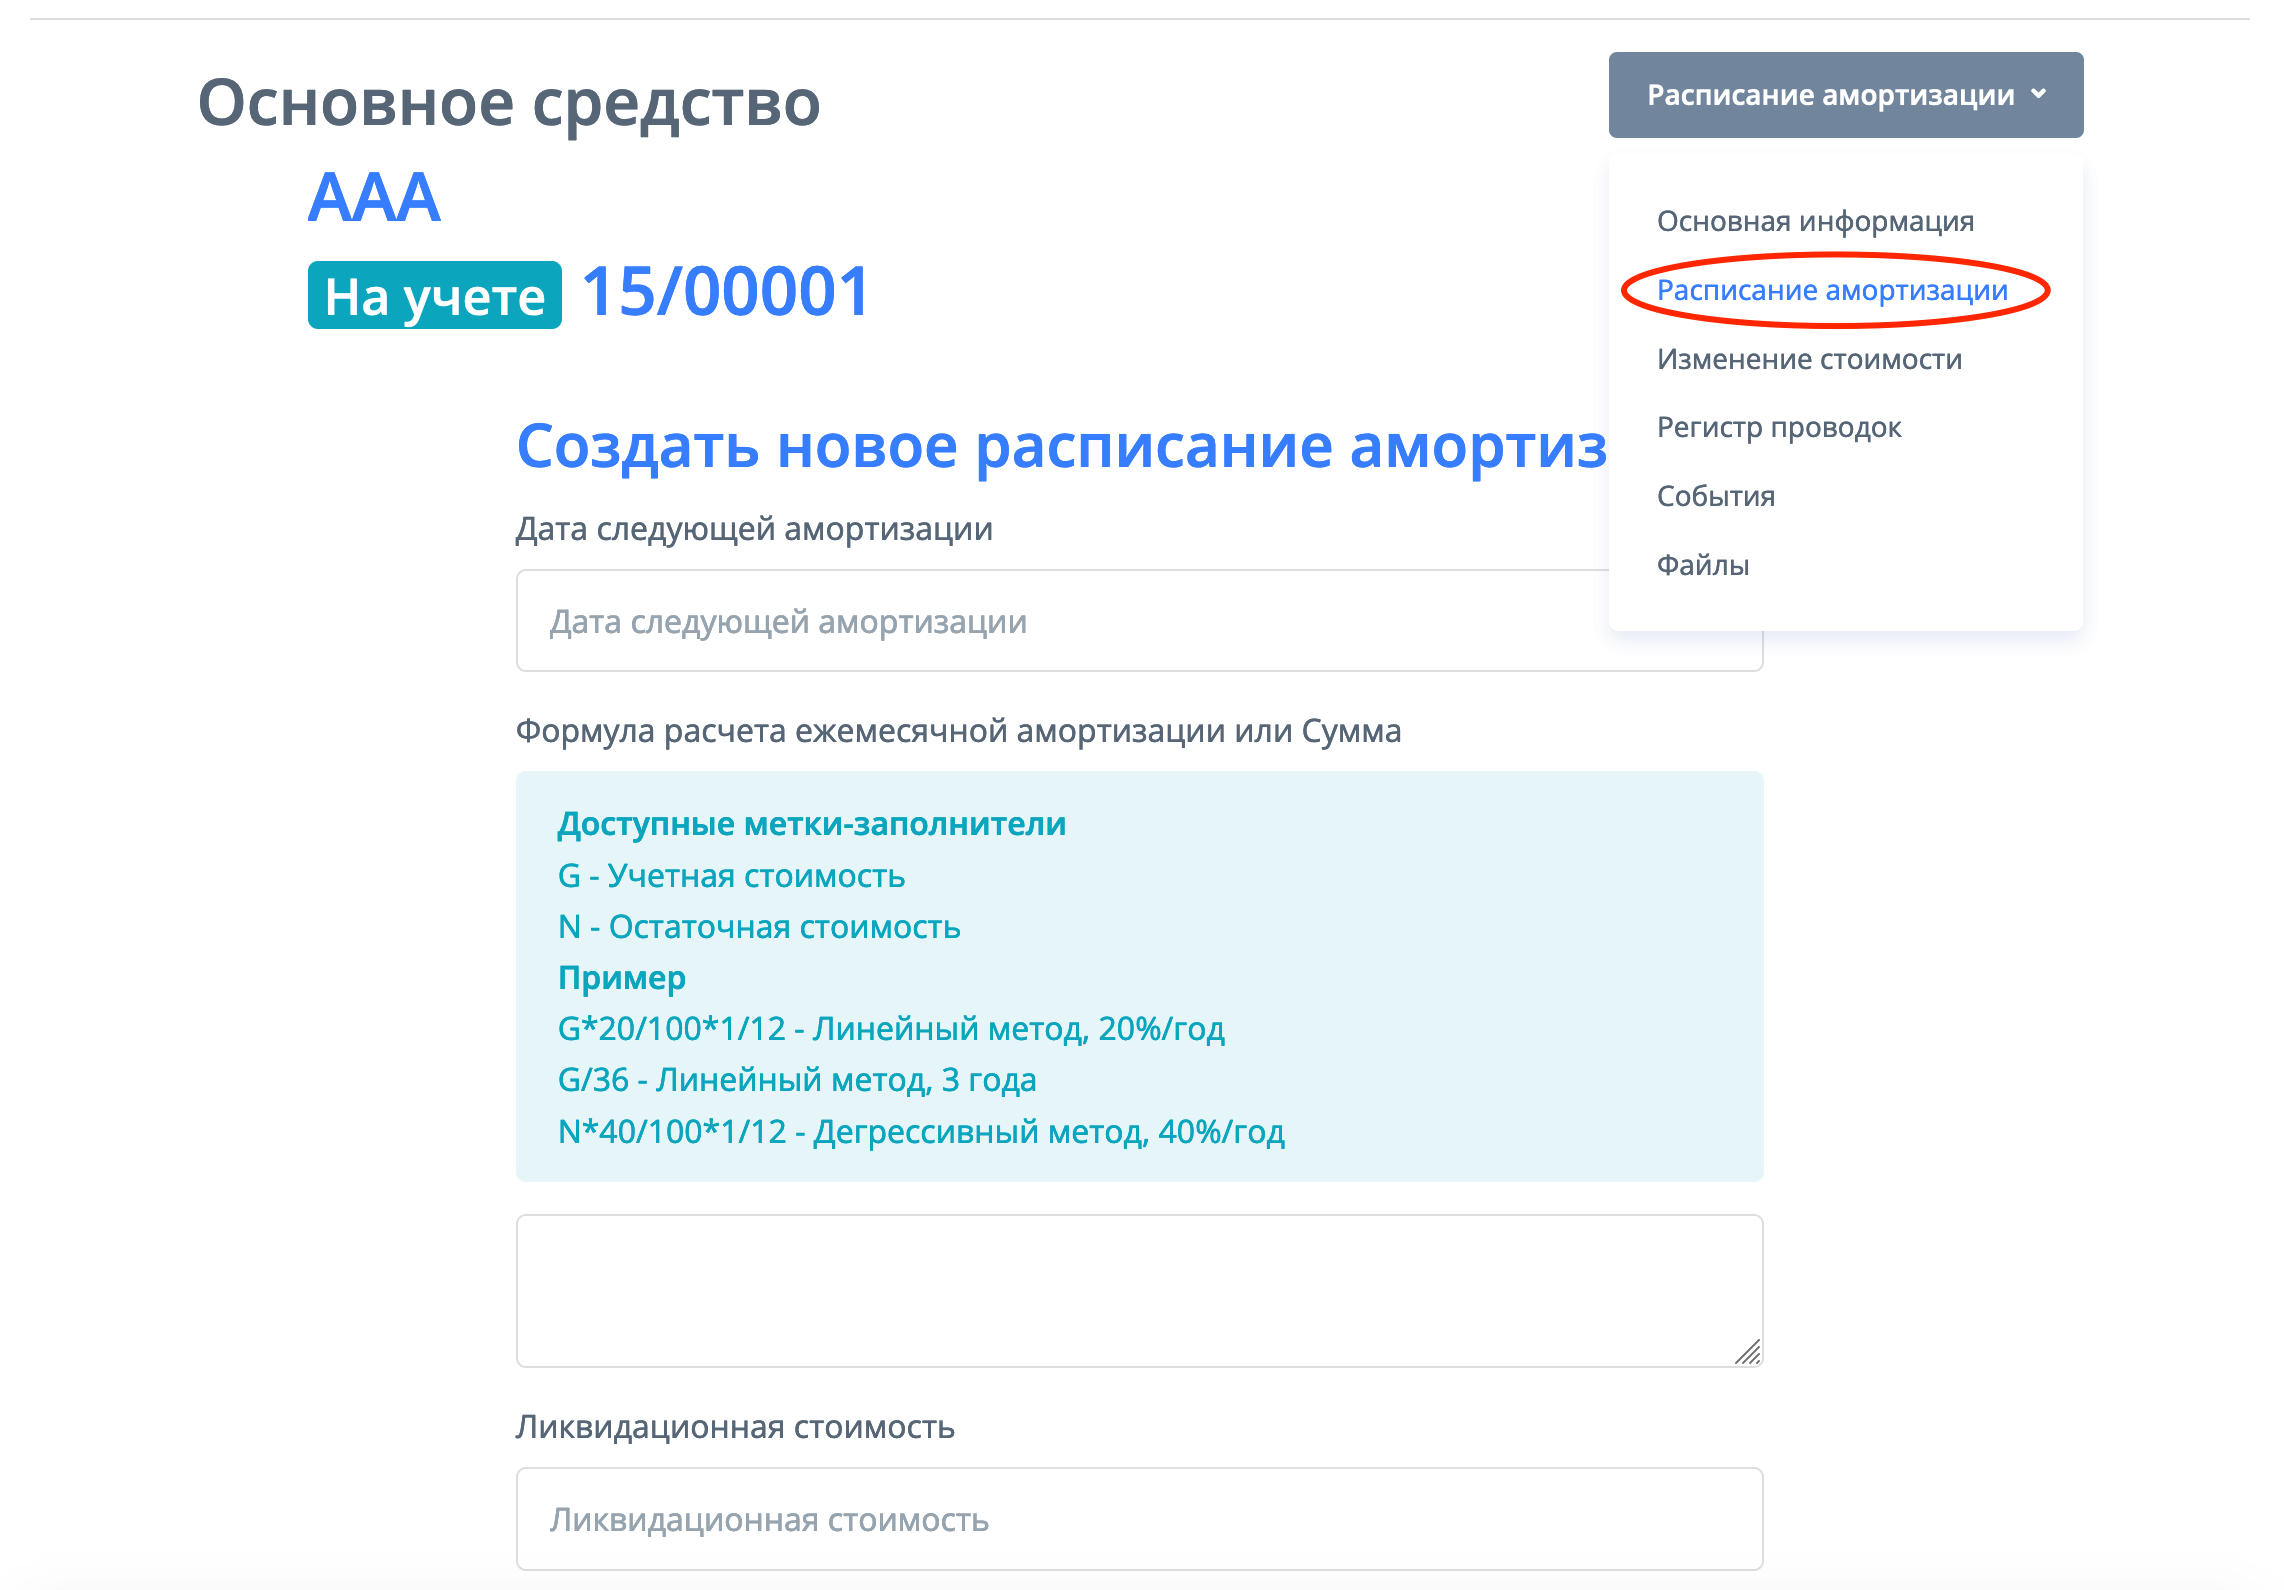Click the Основное средство page title
The width and height of the screenshot is (2284, 1590).
508,103
